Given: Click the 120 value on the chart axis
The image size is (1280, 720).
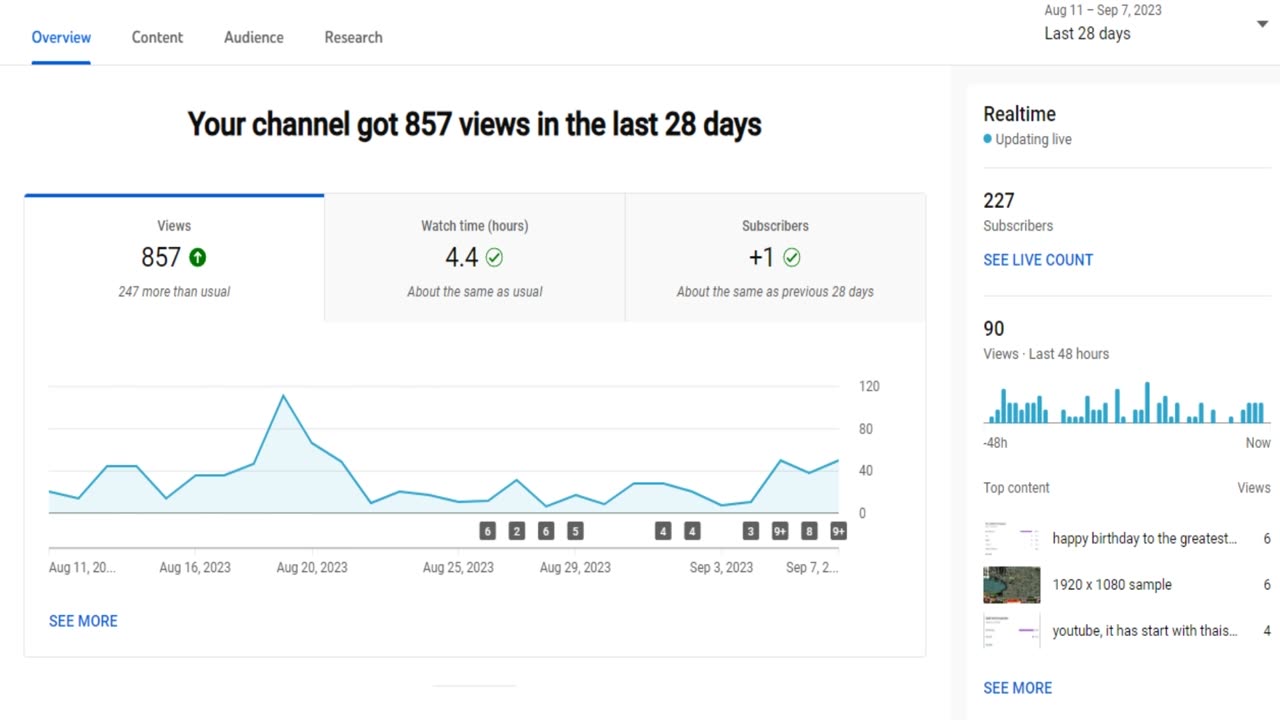Looking at the screenshot, I should coord(869,387).
